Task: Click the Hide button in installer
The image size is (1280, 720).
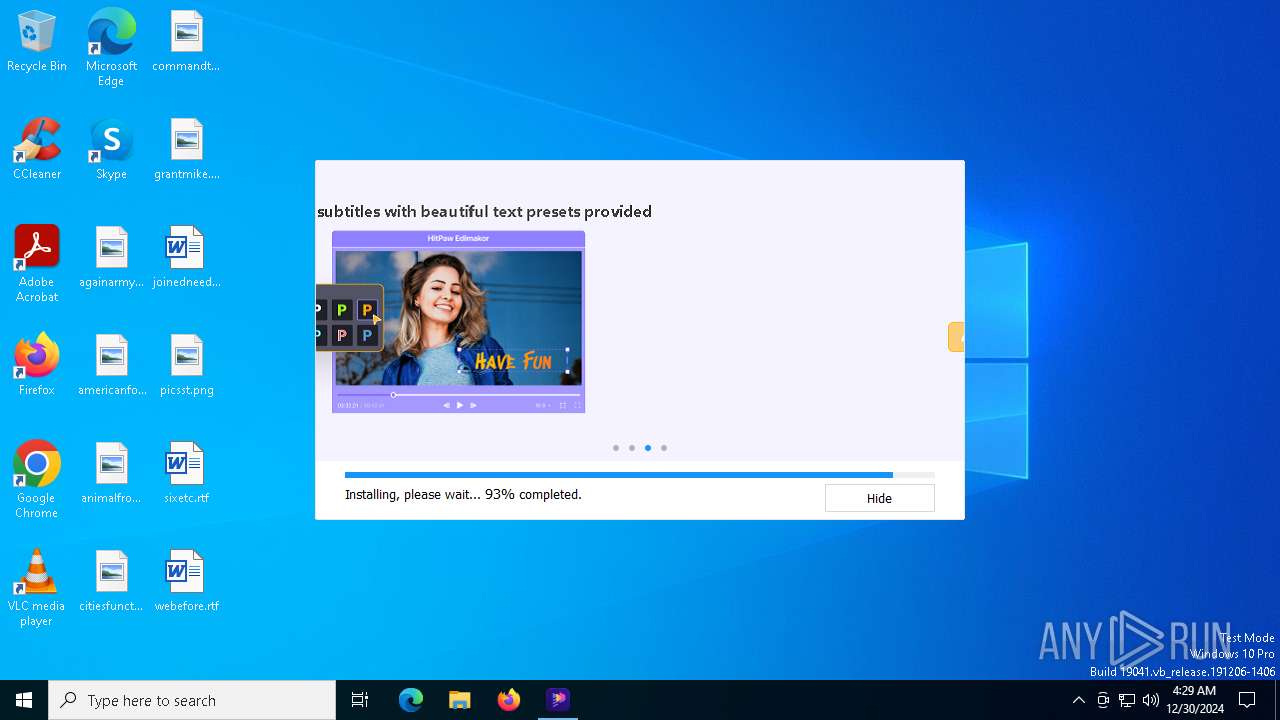Action: tap(879, 498)
